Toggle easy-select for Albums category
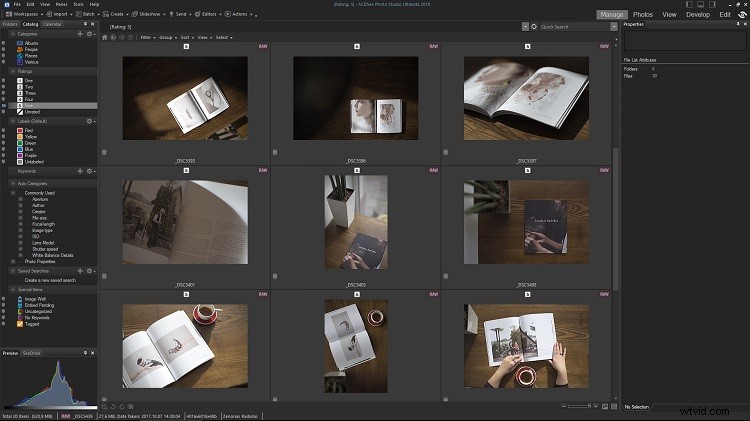 point(4,43)
